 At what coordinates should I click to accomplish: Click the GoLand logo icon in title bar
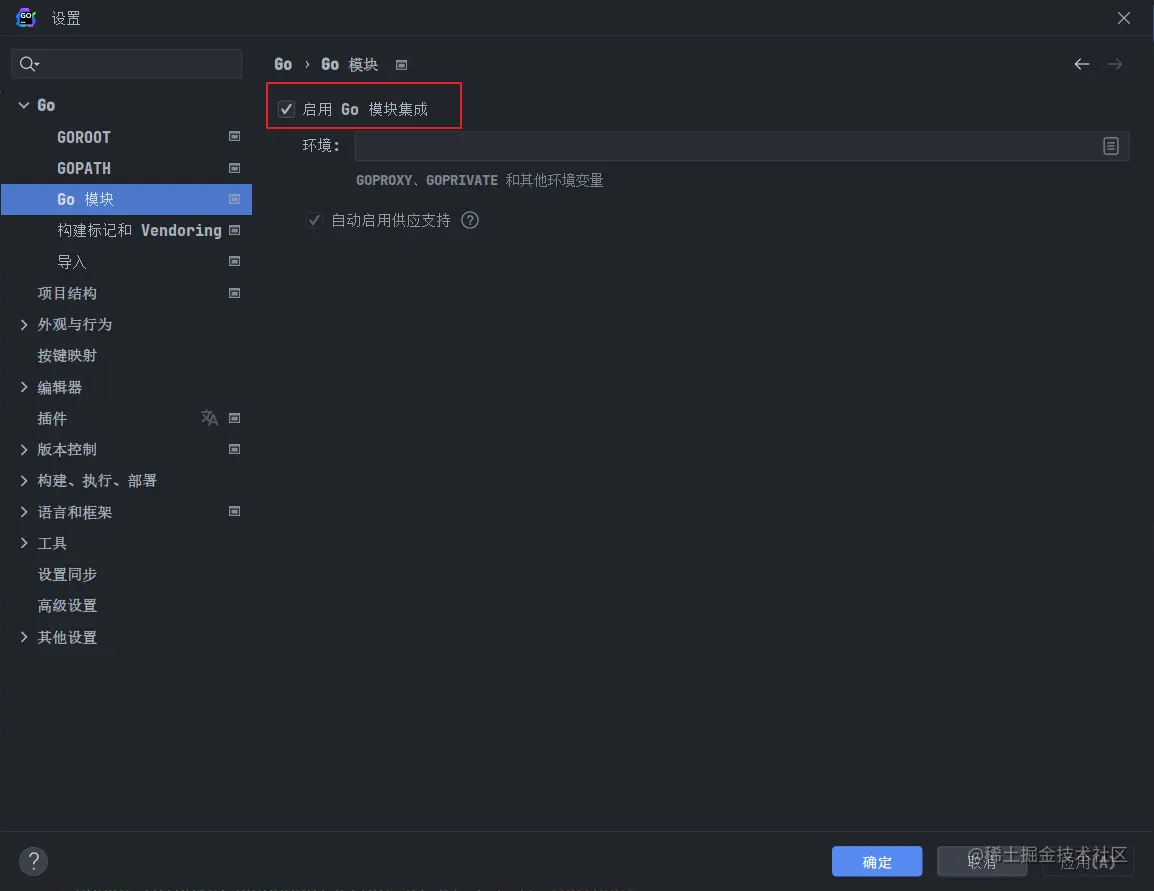coord(26,18)
